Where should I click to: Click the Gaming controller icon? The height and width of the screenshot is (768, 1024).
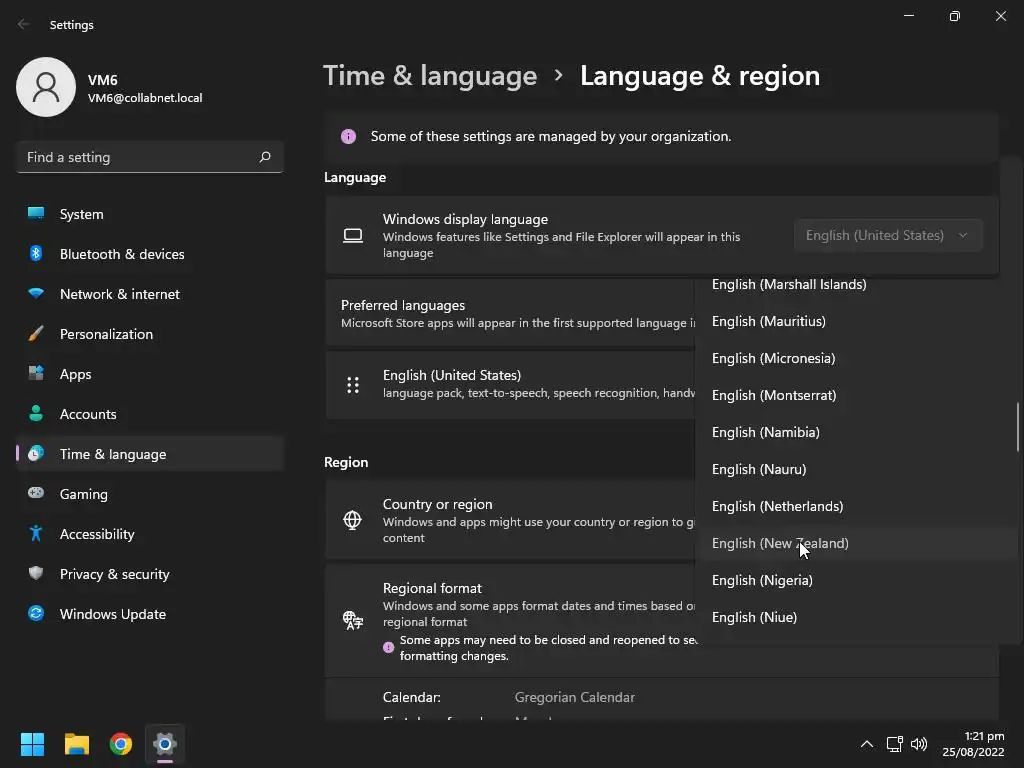pos(36,493)
